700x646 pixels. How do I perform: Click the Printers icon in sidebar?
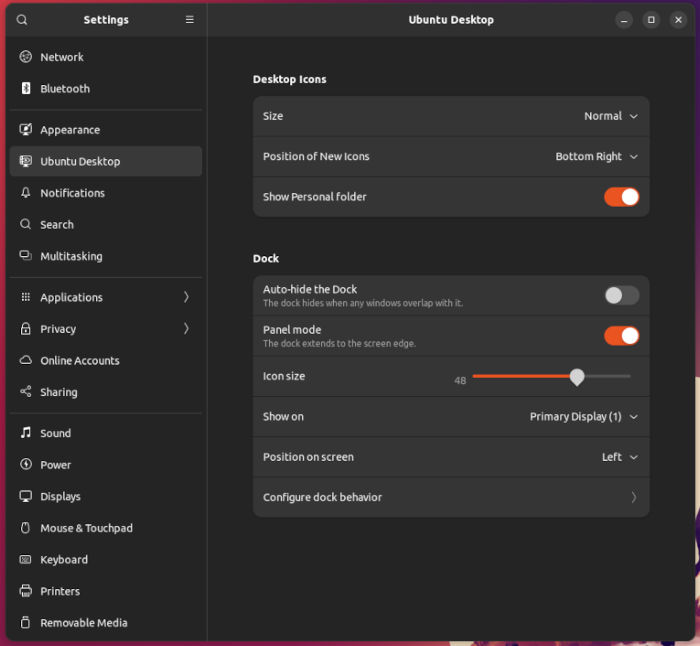[x=25, y=591]
